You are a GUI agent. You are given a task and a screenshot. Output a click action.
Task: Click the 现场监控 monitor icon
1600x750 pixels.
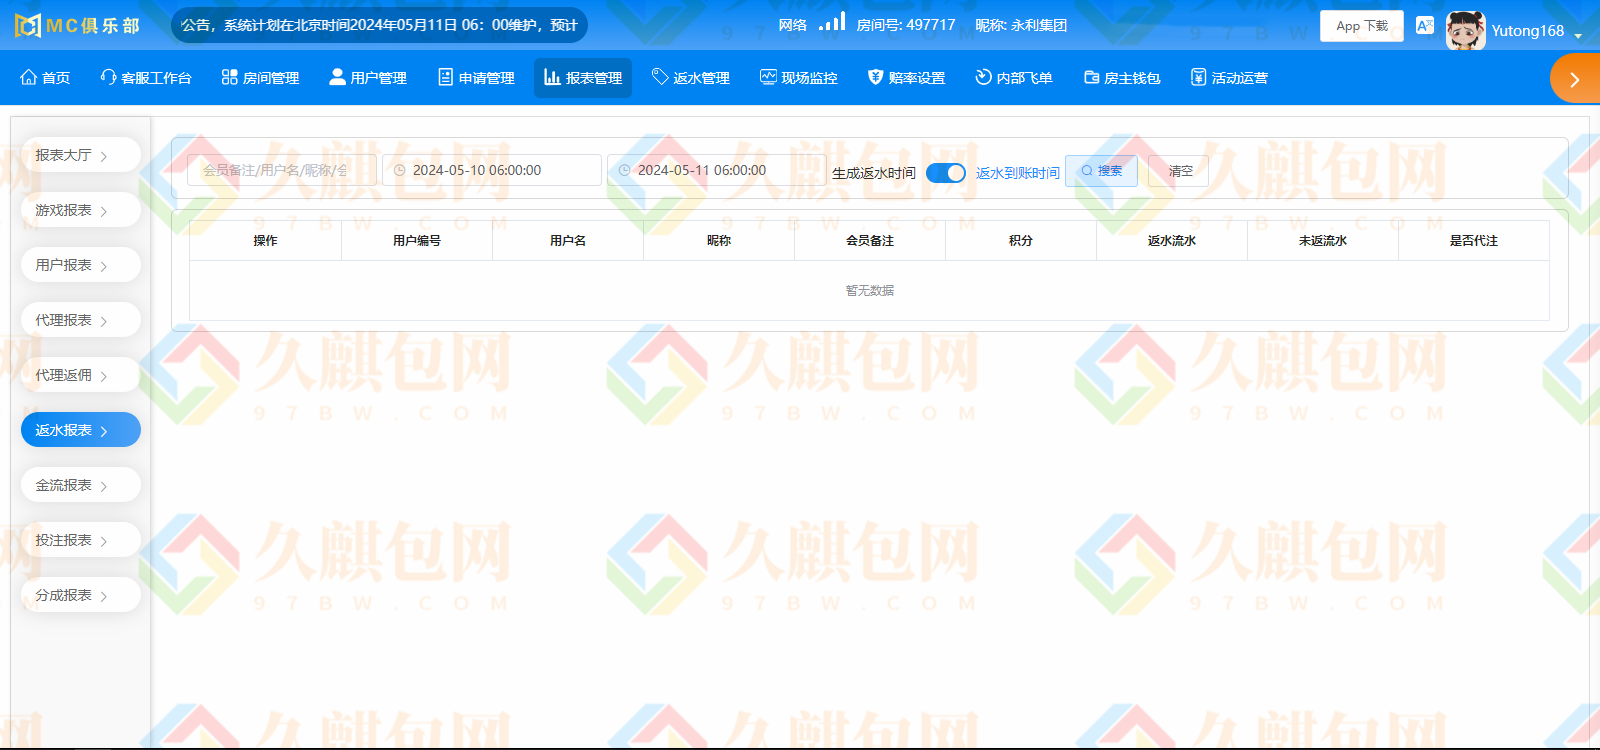768,77
